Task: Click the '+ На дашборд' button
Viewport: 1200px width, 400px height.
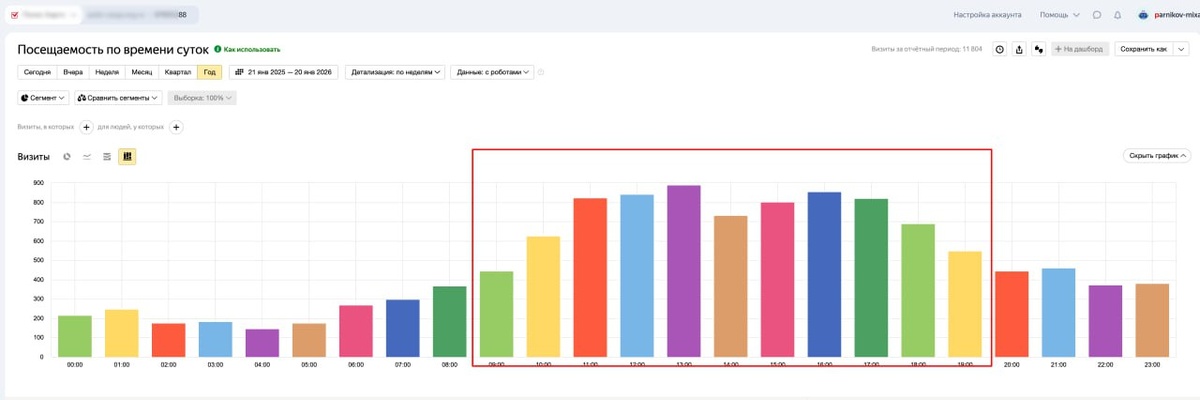Action: pos(1080,49)
